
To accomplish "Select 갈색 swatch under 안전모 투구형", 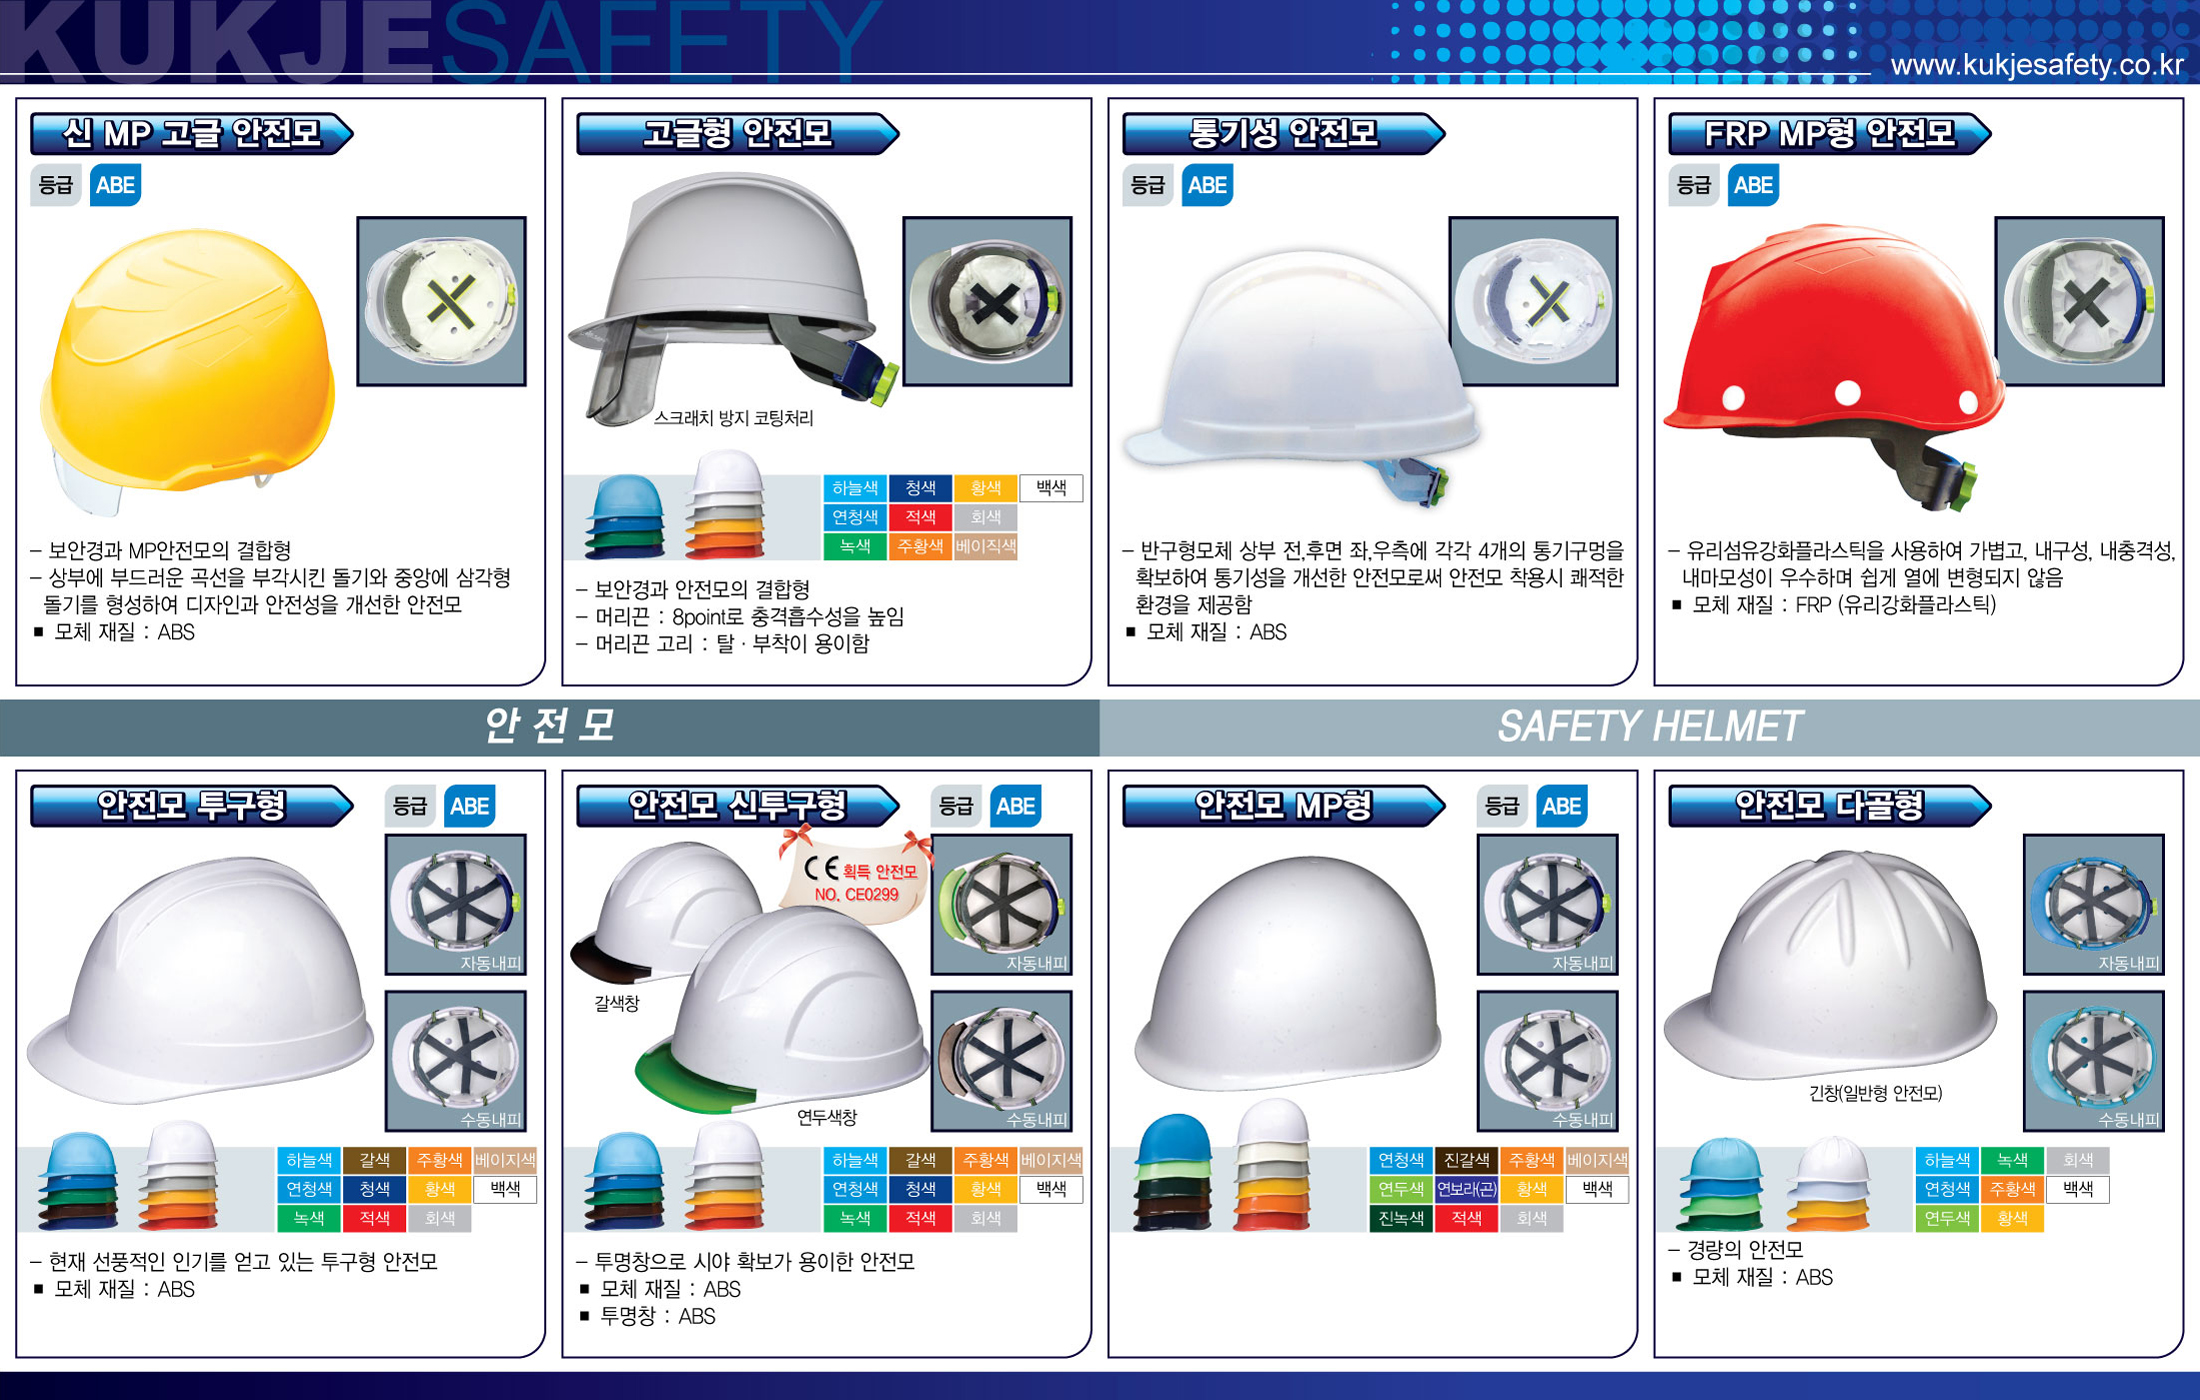I will tap(374, 1160).
